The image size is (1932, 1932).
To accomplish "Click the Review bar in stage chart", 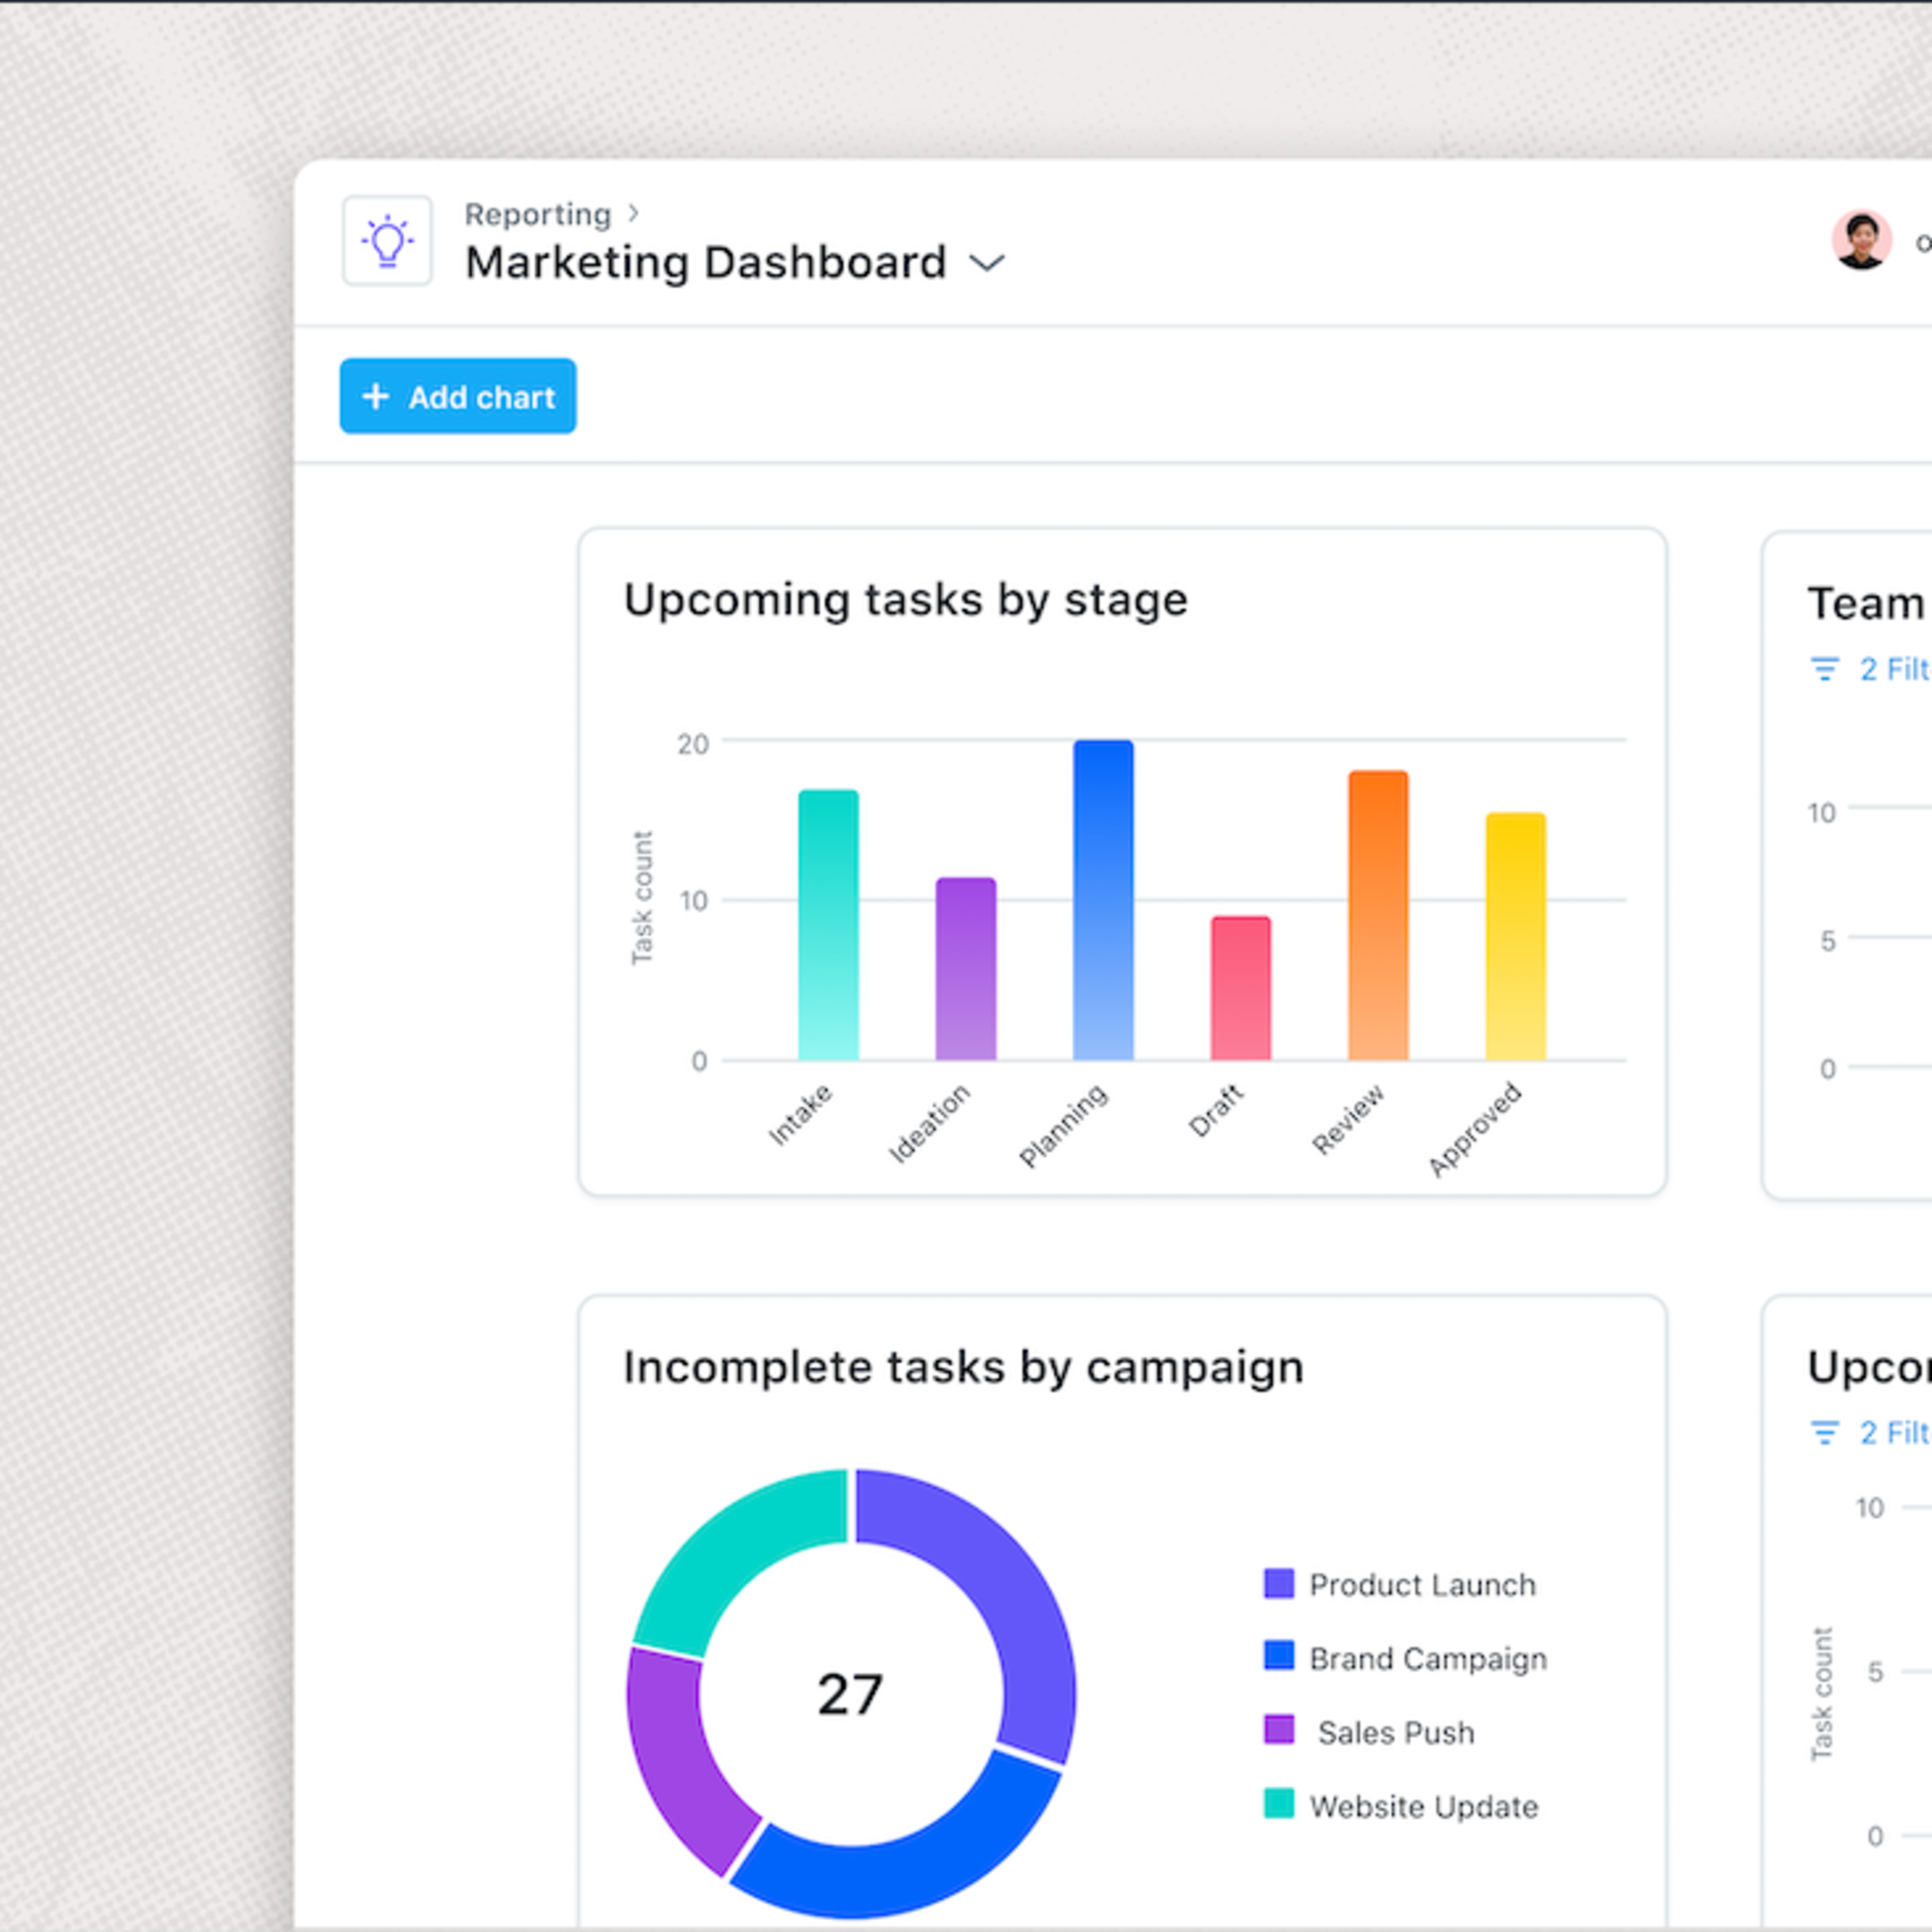I will pyautogui.click(x=1377, y=915).
